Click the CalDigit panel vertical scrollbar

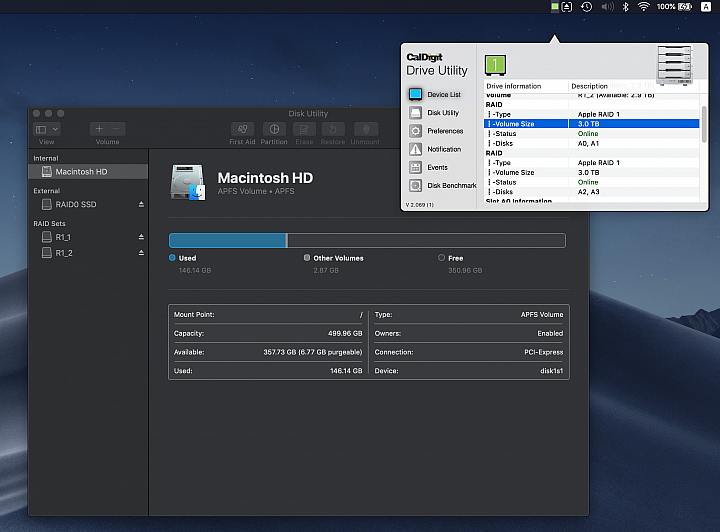point(704,124)
